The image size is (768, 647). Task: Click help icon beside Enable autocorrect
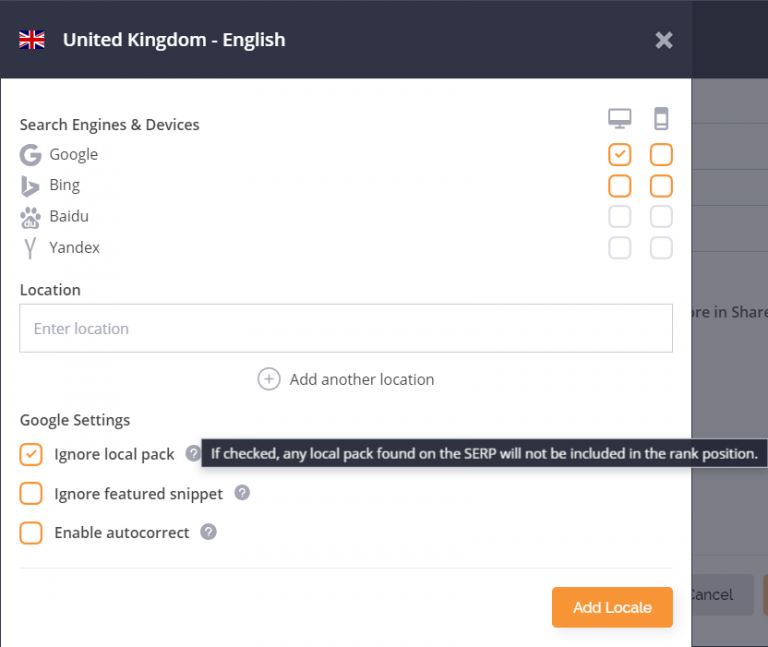point(208,532)
